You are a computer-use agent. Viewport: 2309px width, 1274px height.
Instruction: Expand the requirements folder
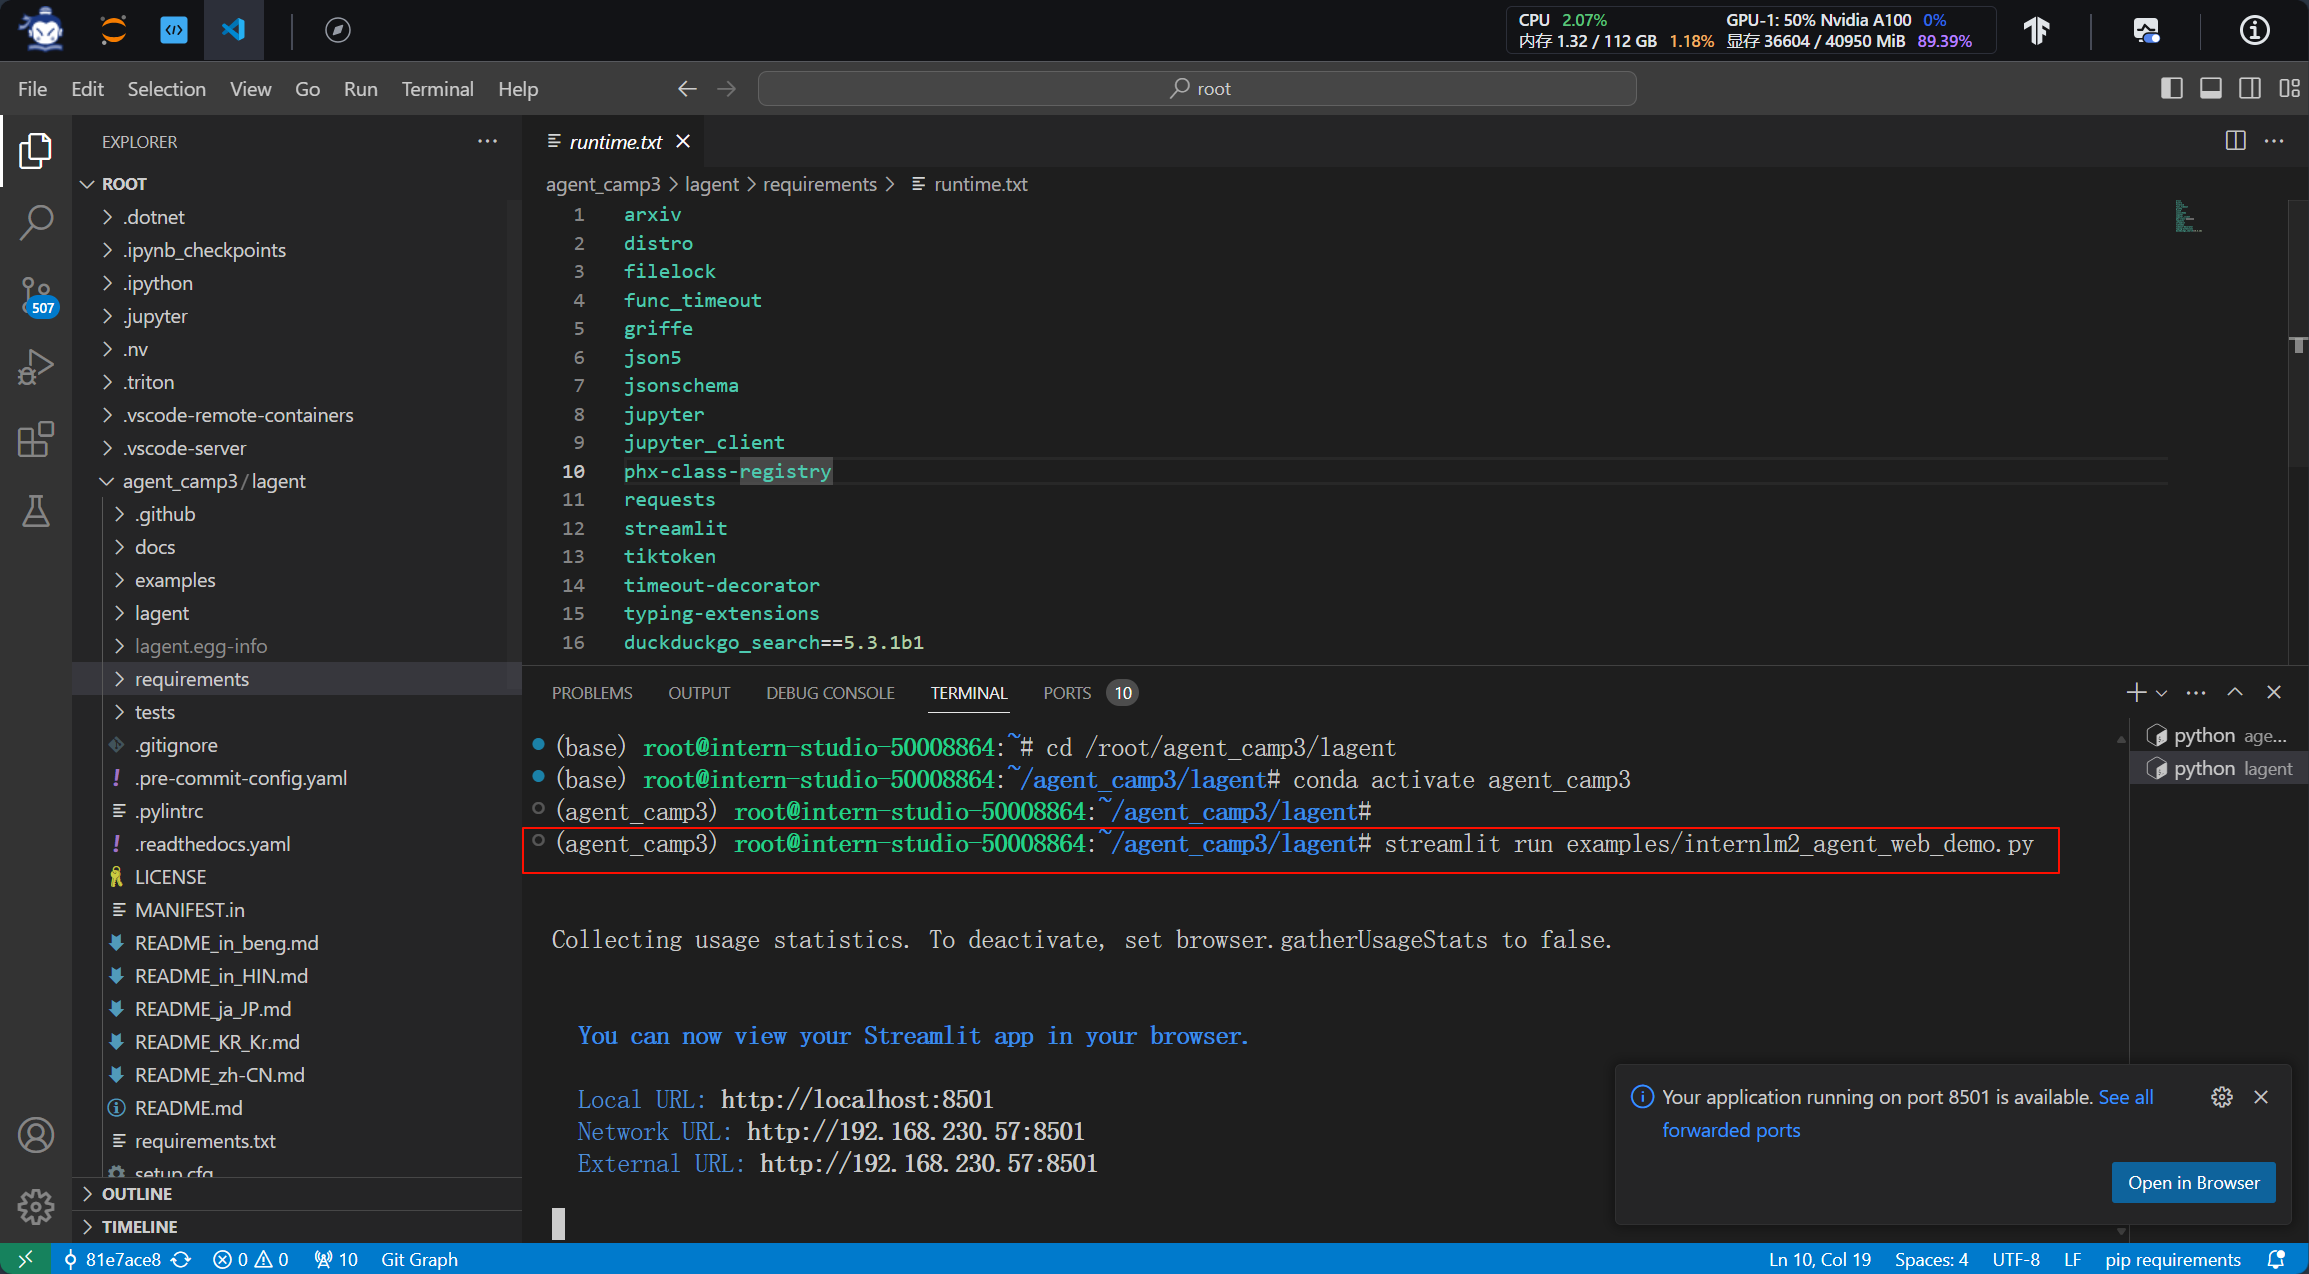click(192, 679)
